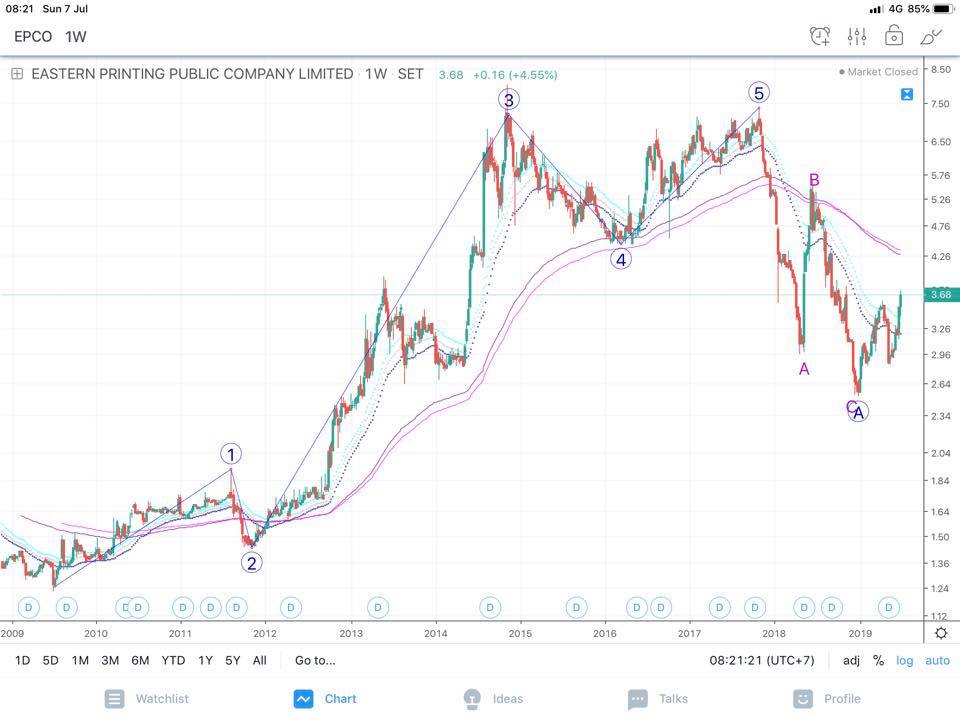Click the 3.68 current price tag
This screenshot has width=960, height=720.
tap(940, 294)
